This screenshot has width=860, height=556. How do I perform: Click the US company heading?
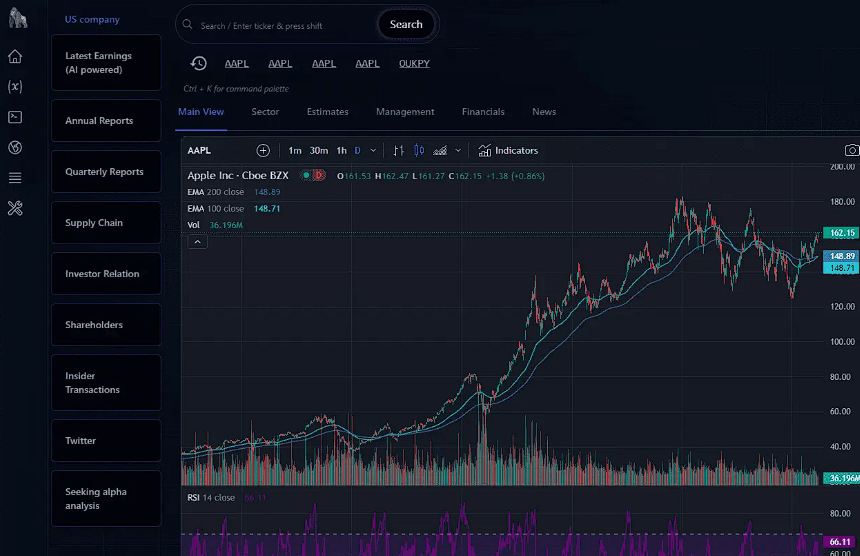(92, 20)
